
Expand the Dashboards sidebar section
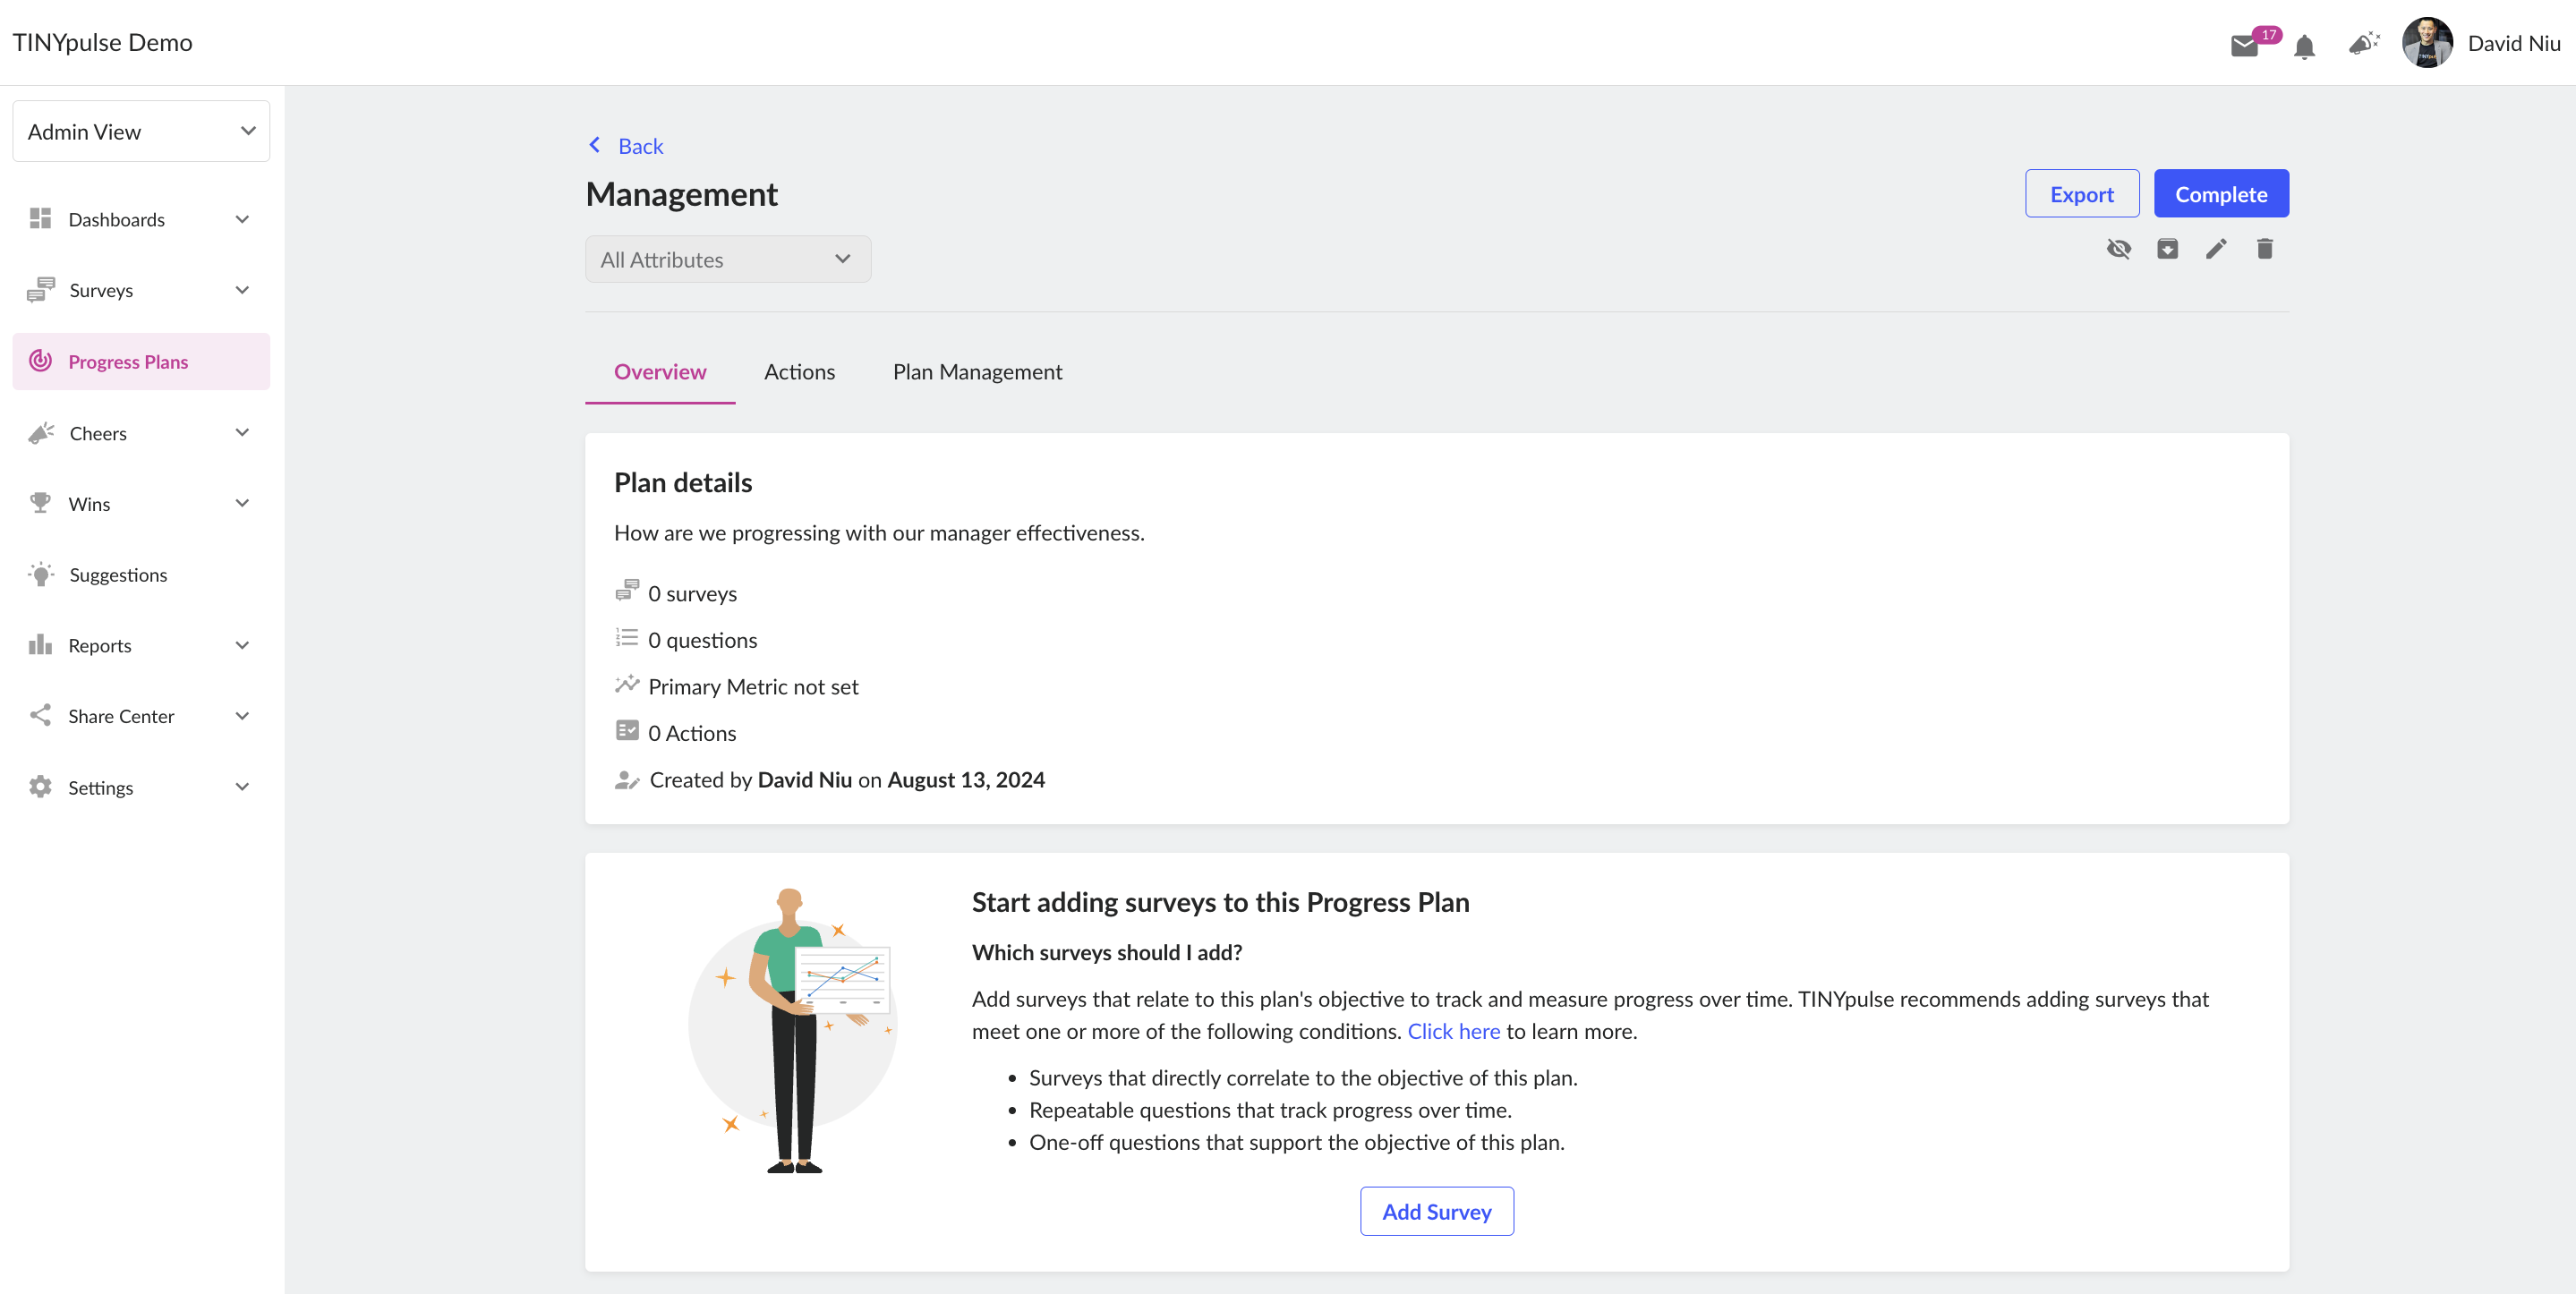pos(141,219)
